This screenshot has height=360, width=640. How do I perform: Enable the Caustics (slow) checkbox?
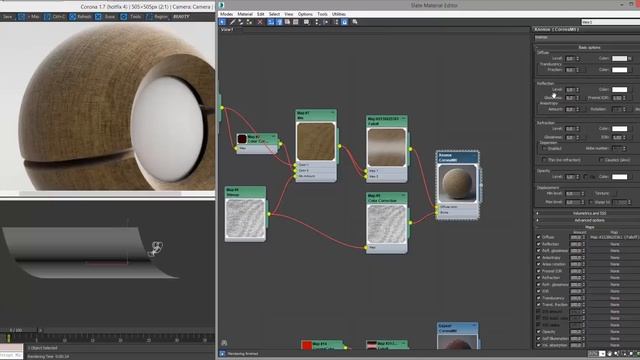(601, 160)
